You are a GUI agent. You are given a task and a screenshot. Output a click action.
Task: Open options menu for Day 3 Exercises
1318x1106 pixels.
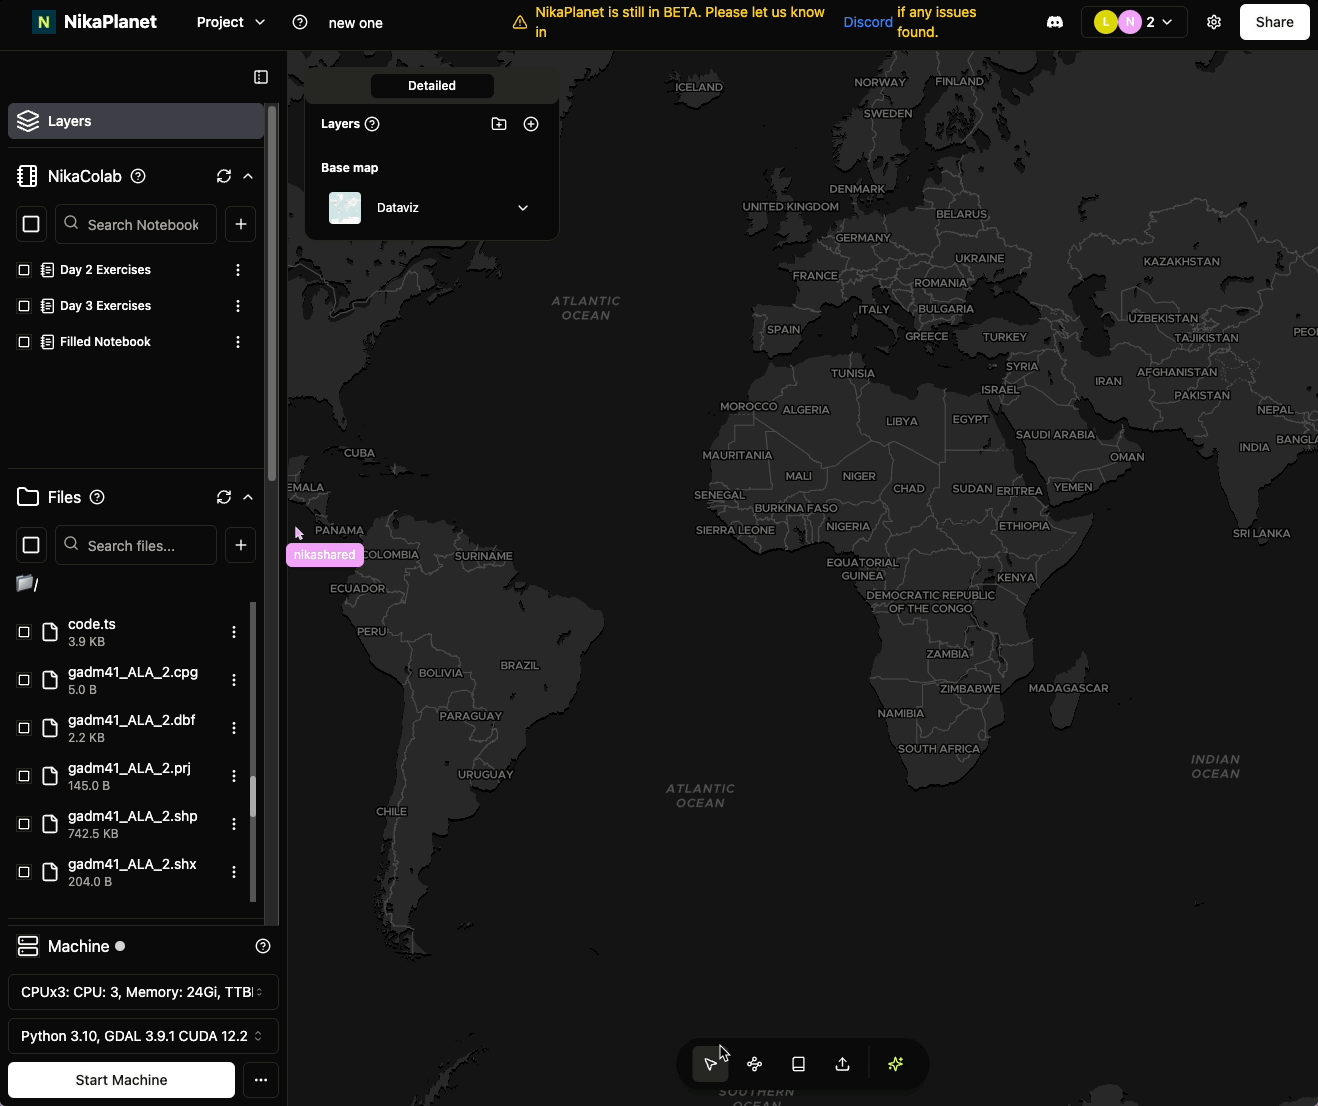pyautogui.click(x=238, y=306)
